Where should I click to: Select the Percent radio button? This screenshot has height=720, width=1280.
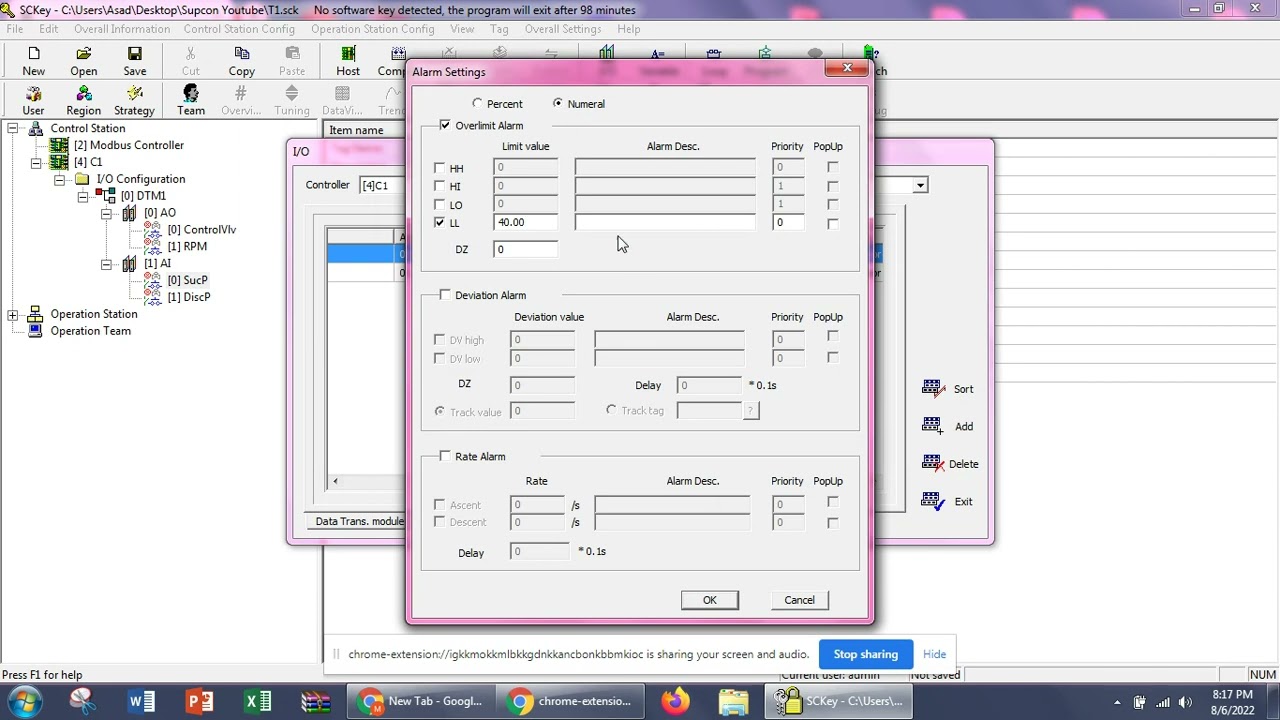coord(477,104)
